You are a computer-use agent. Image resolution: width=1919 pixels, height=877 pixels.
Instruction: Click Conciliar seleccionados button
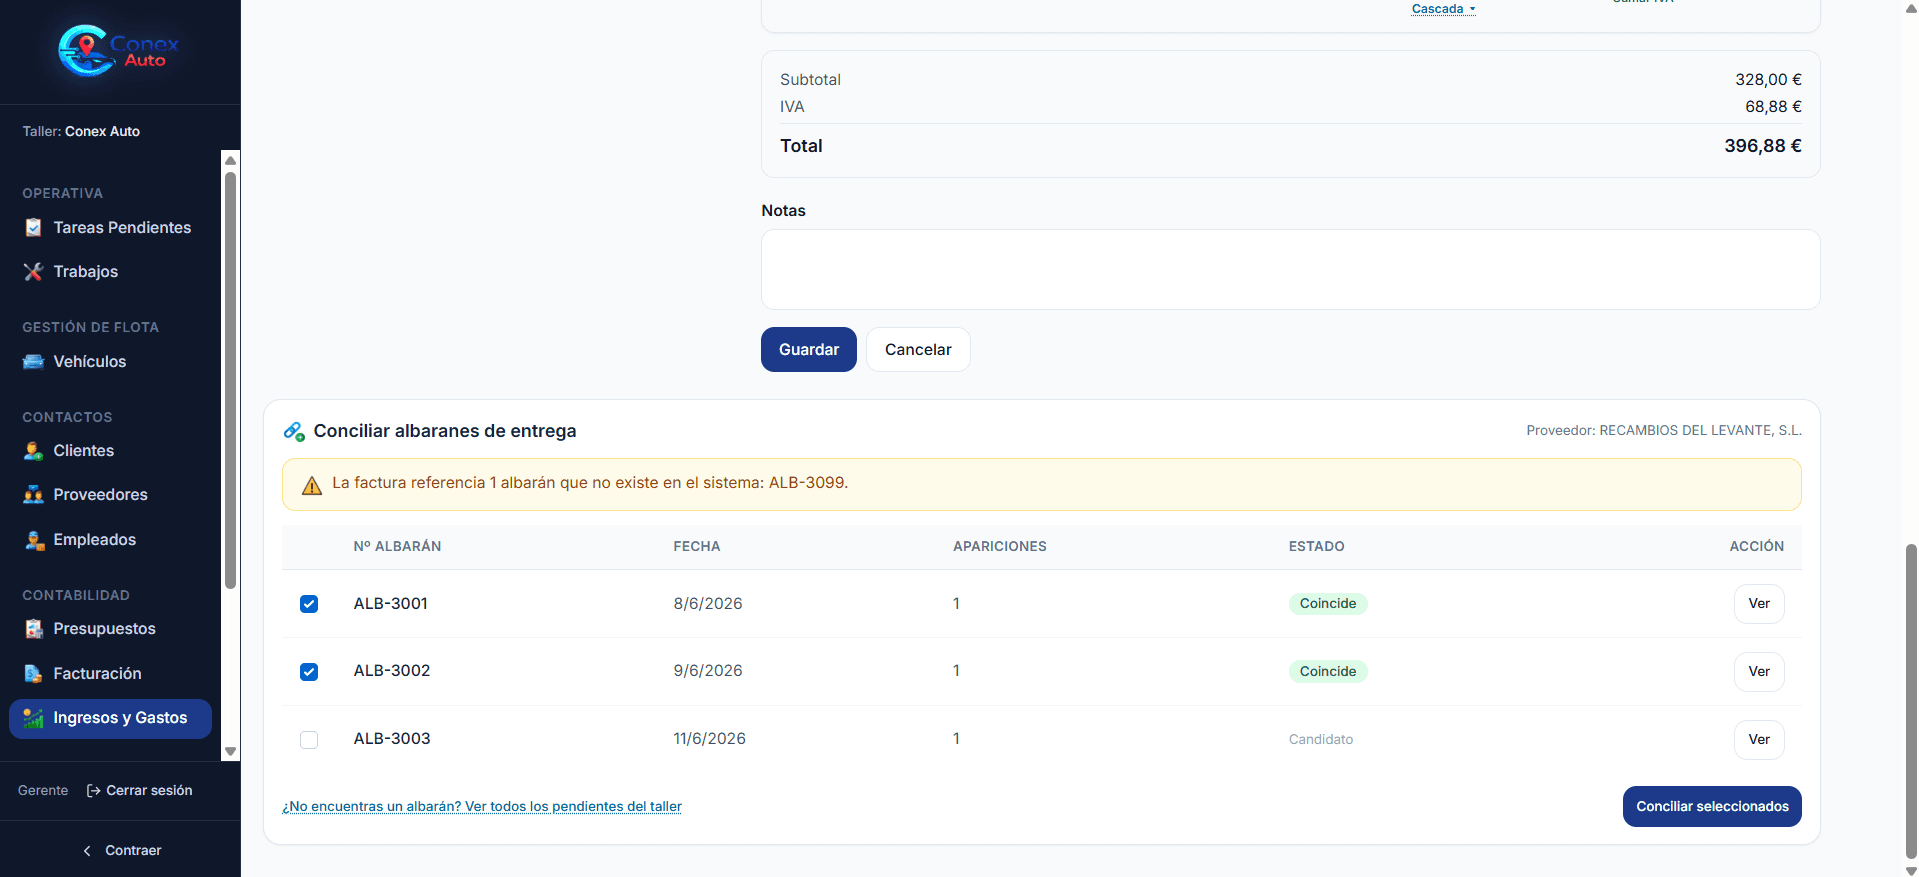(x=1712, y=807)
